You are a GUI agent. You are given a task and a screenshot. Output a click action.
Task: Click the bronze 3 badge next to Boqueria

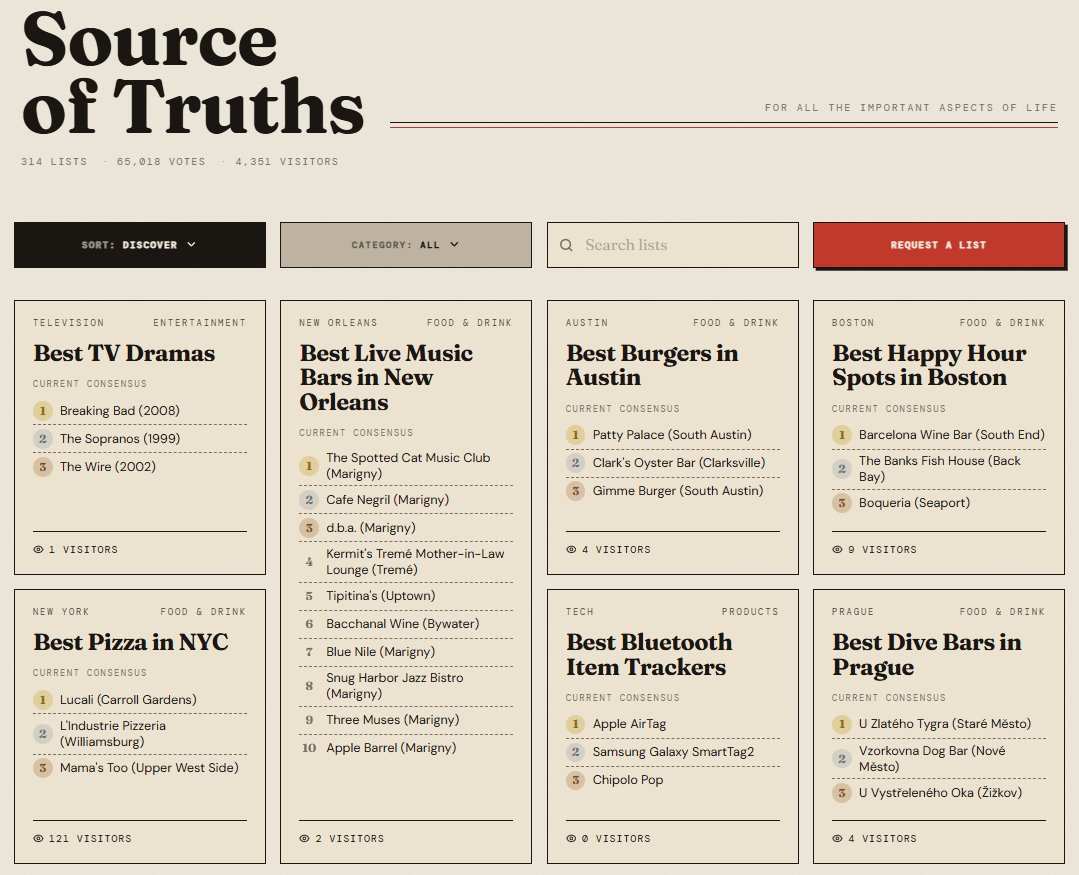pos(842,503)
